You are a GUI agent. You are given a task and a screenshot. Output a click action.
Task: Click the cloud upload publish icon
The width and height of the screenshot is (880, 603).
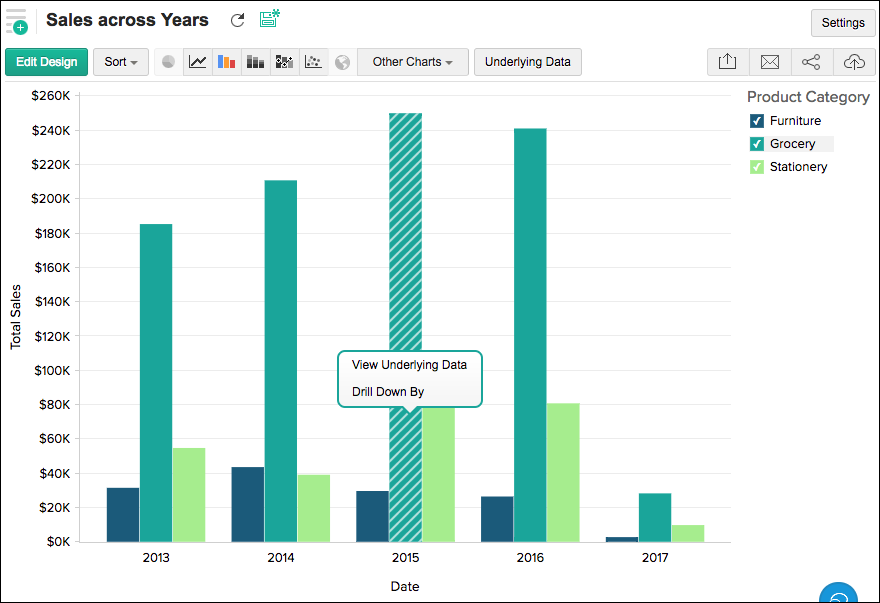[854, 62]
